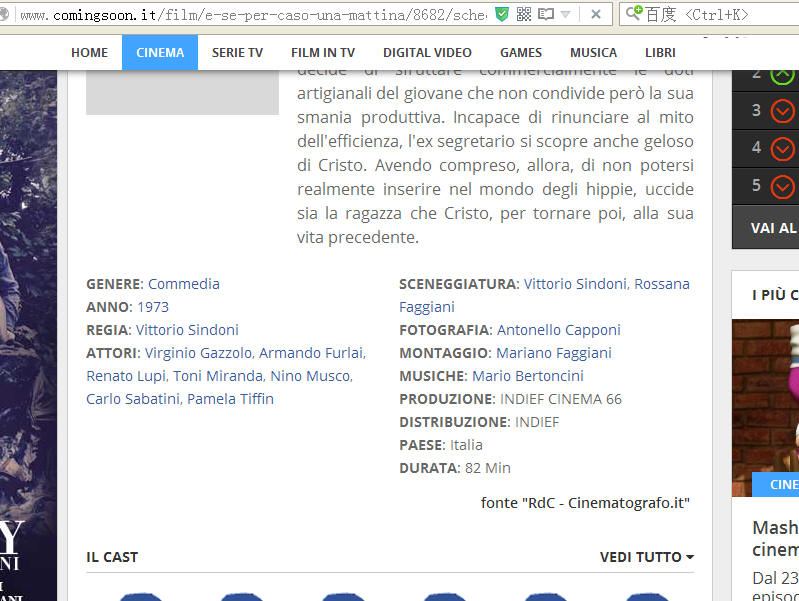Select the 'Italia' country text
Image resolution: width=799 pixels, height=601 pixels.
[x=466, y=445]
